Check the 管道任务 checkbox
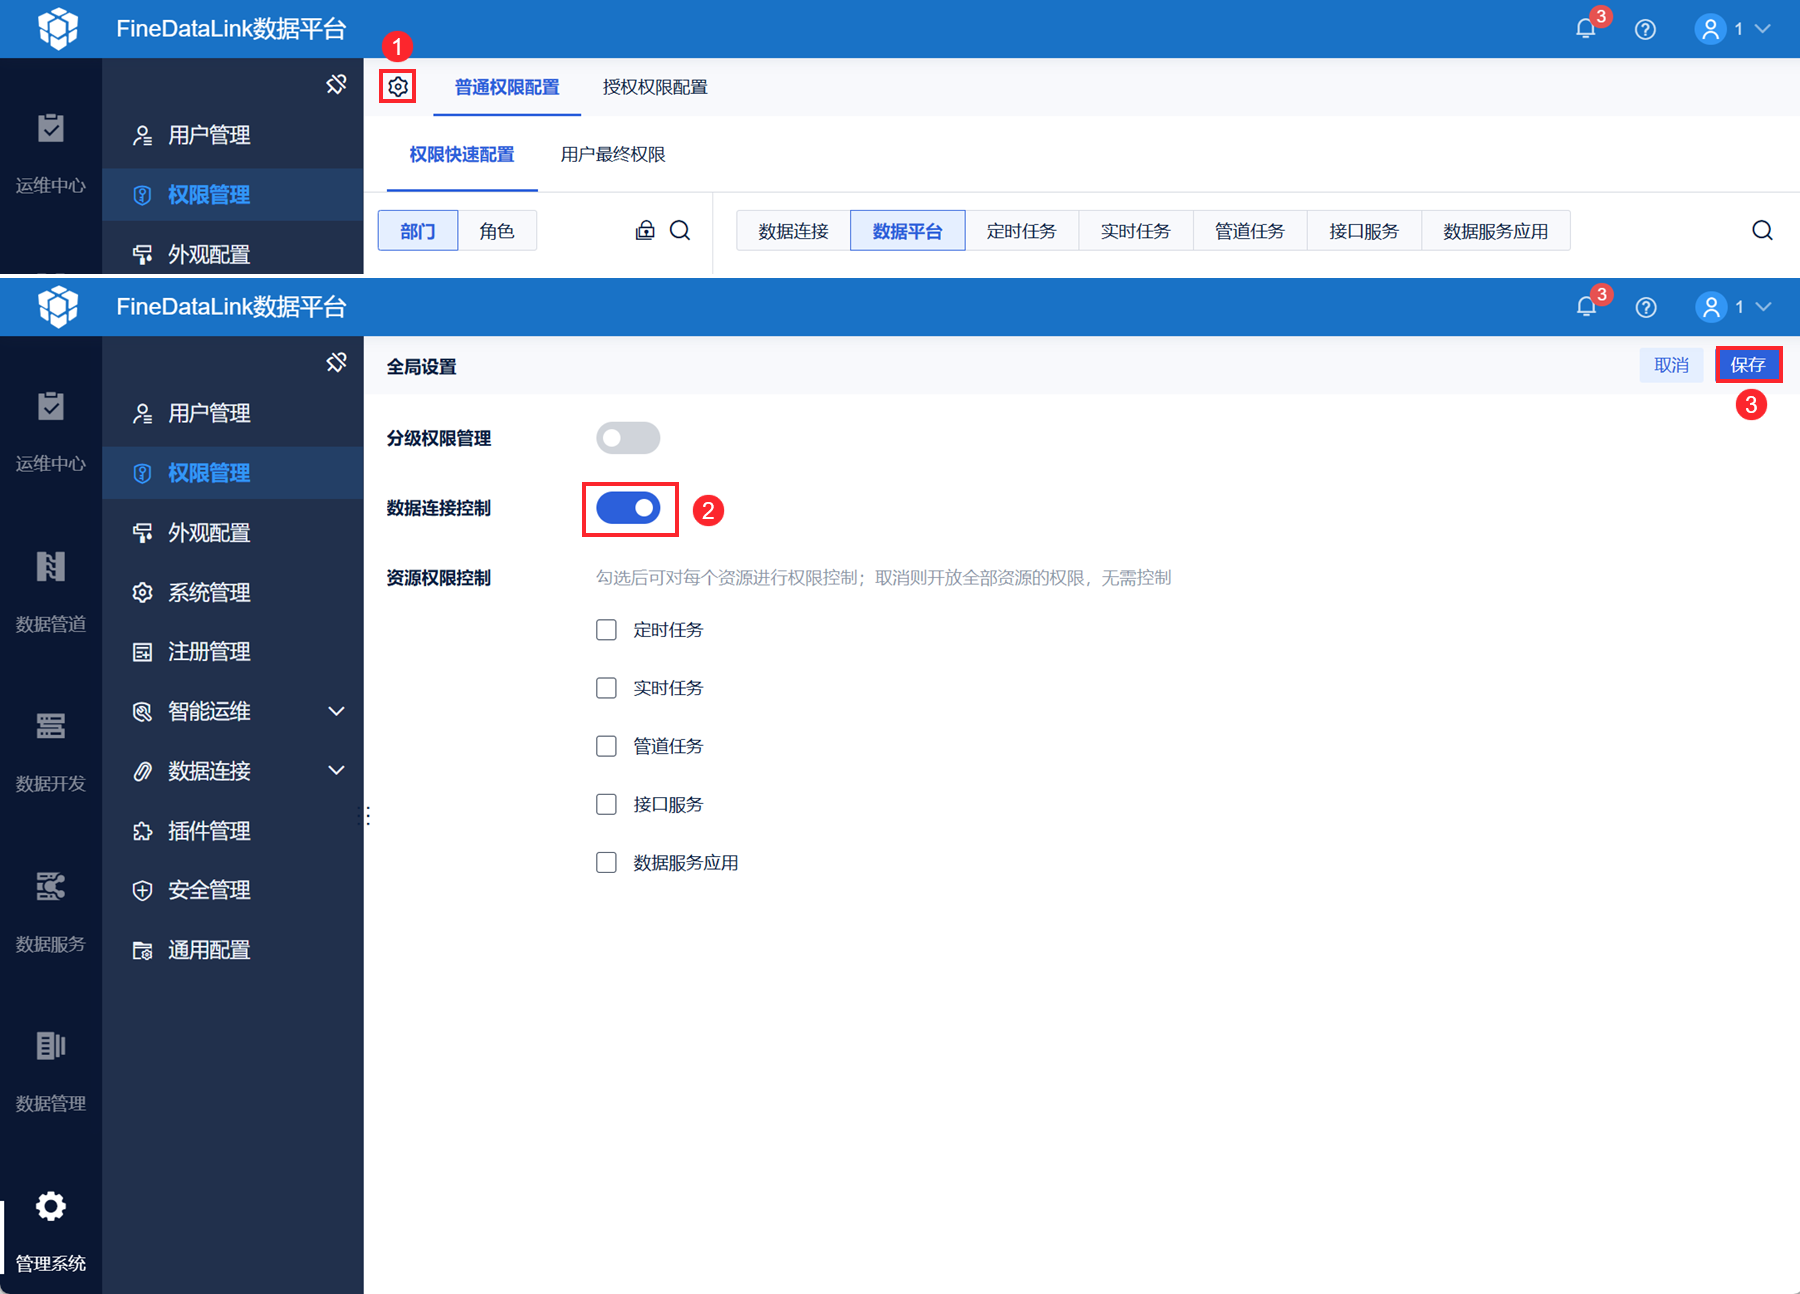Image resolution: width=1800 pixels, height=1294 pixels. (606, 746)
